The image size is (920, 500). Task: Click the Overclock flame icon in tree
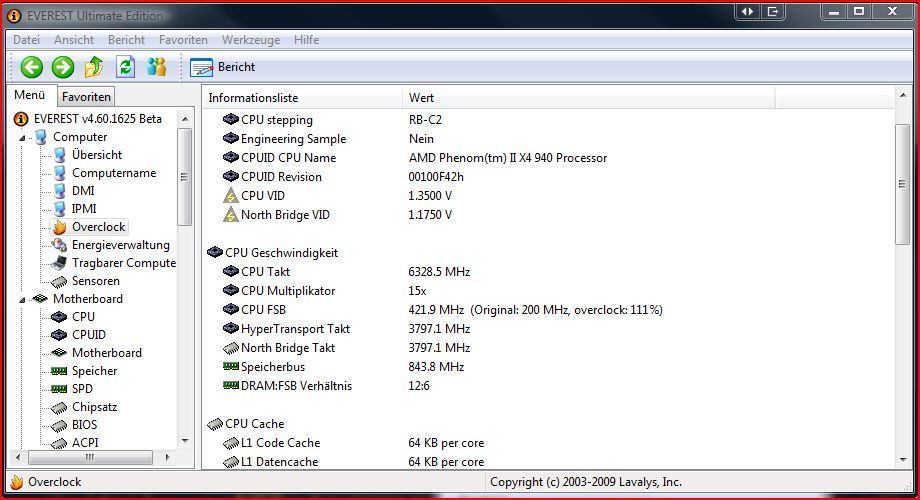click(59, 227)
